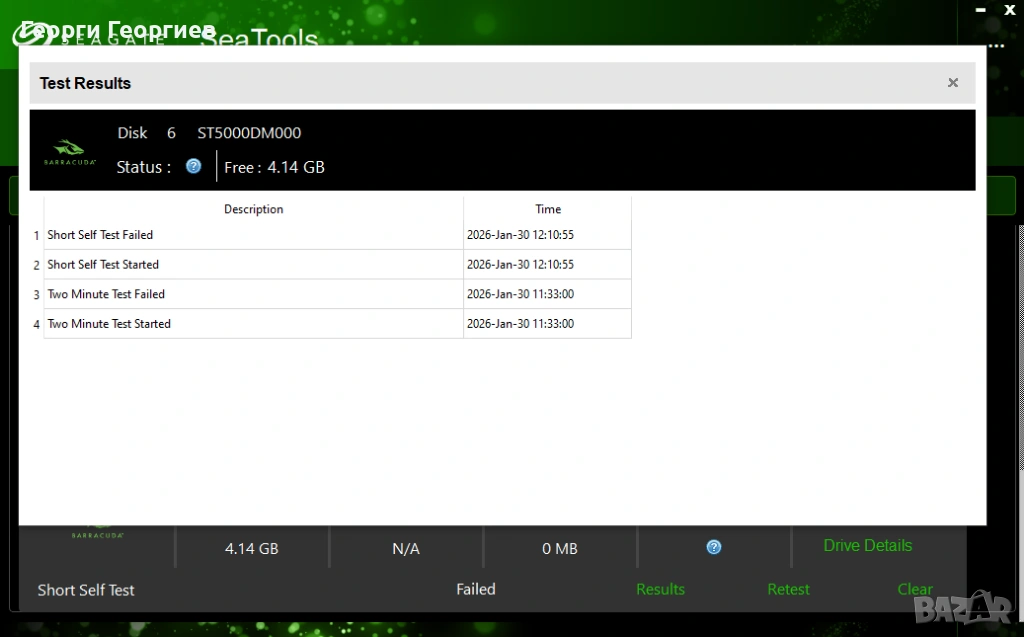Click the blue help icon beside Drive Details
Viewport: 1024px width, 637px height.
tap(714, 547)
